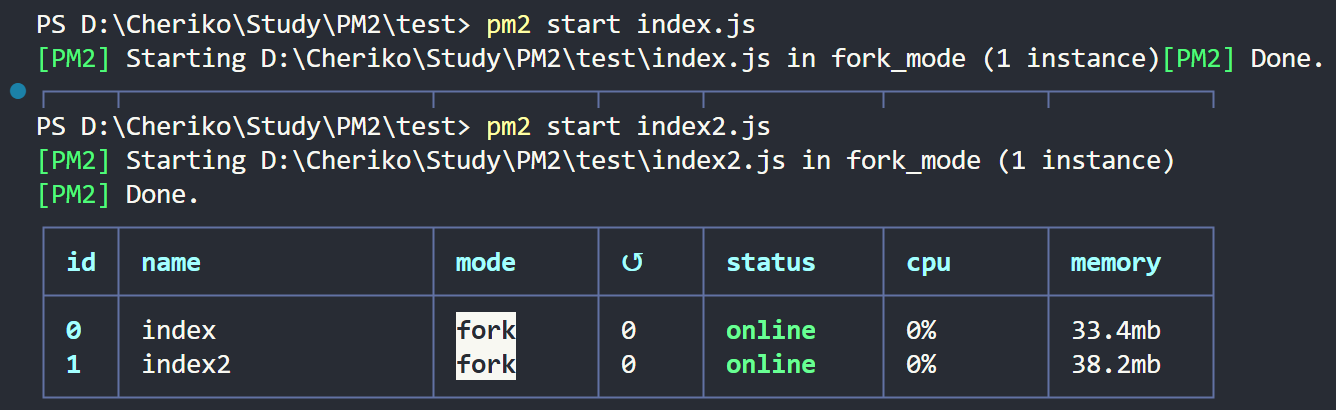Click the blue circle command marker
Screen dimensions: 1336x410
coord(18,93)
